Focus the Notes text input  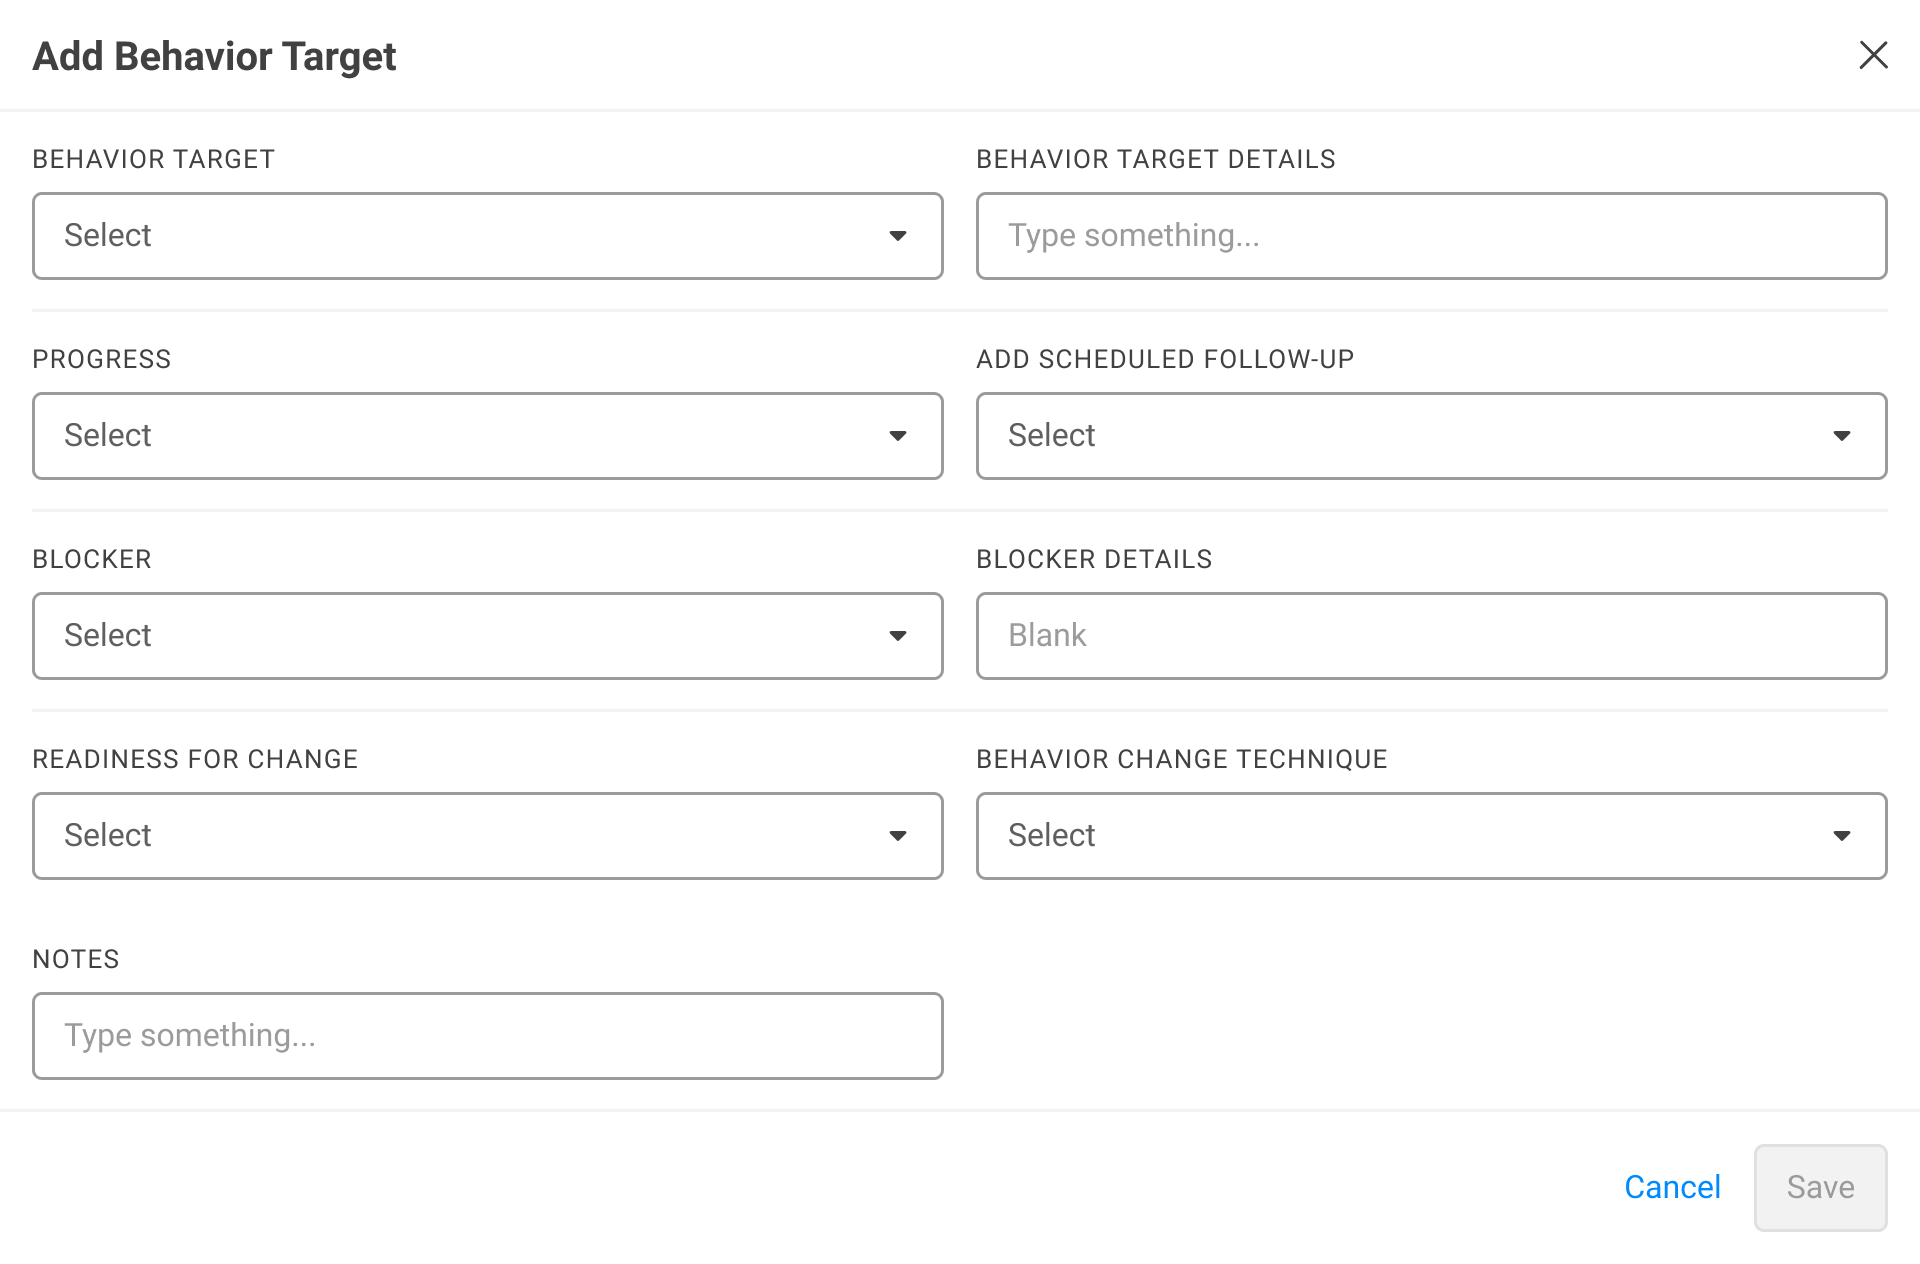(487, 1036)
